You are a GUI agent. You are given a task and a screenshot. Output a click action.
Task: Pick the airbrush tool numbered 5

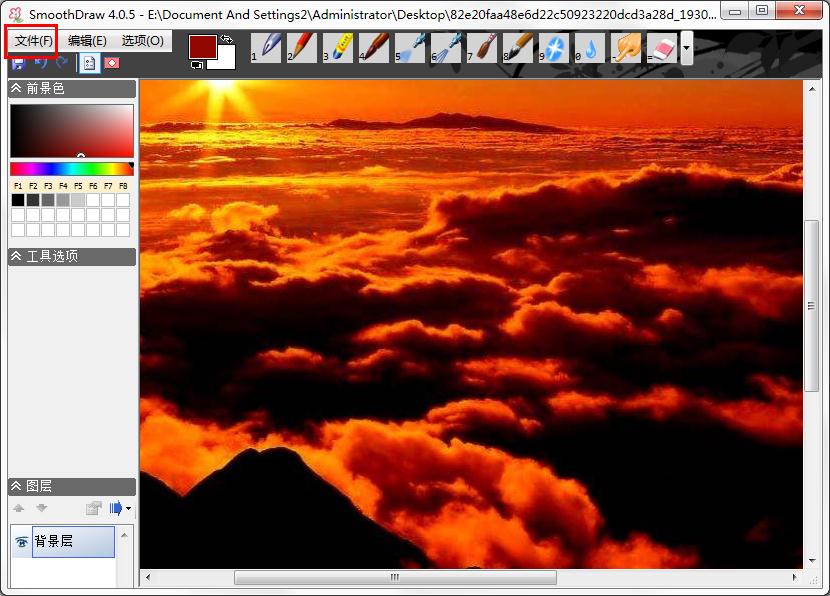pyautogui.click(x=411, y=47)
